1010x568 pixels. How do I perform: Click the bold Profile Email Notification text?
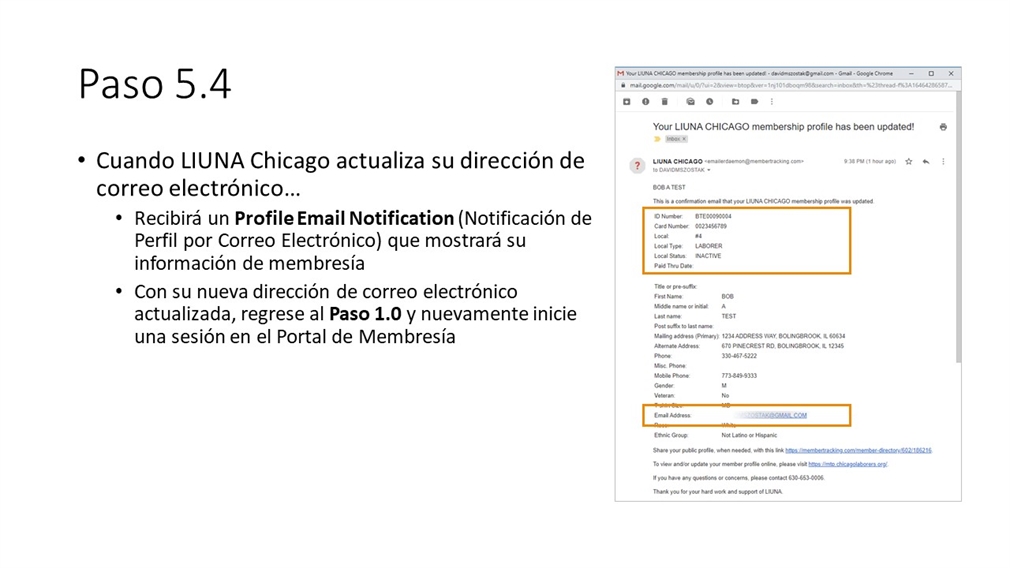(x=344, y=218)
